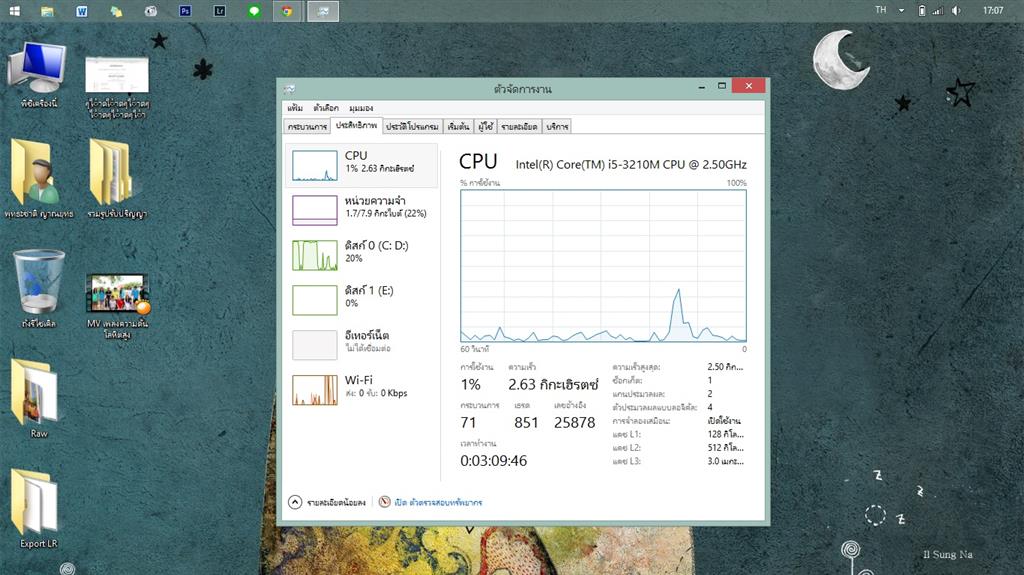This screenshot has height=575, width=1024.
Task: Switch to the Users tab
Action: [485, 127]
